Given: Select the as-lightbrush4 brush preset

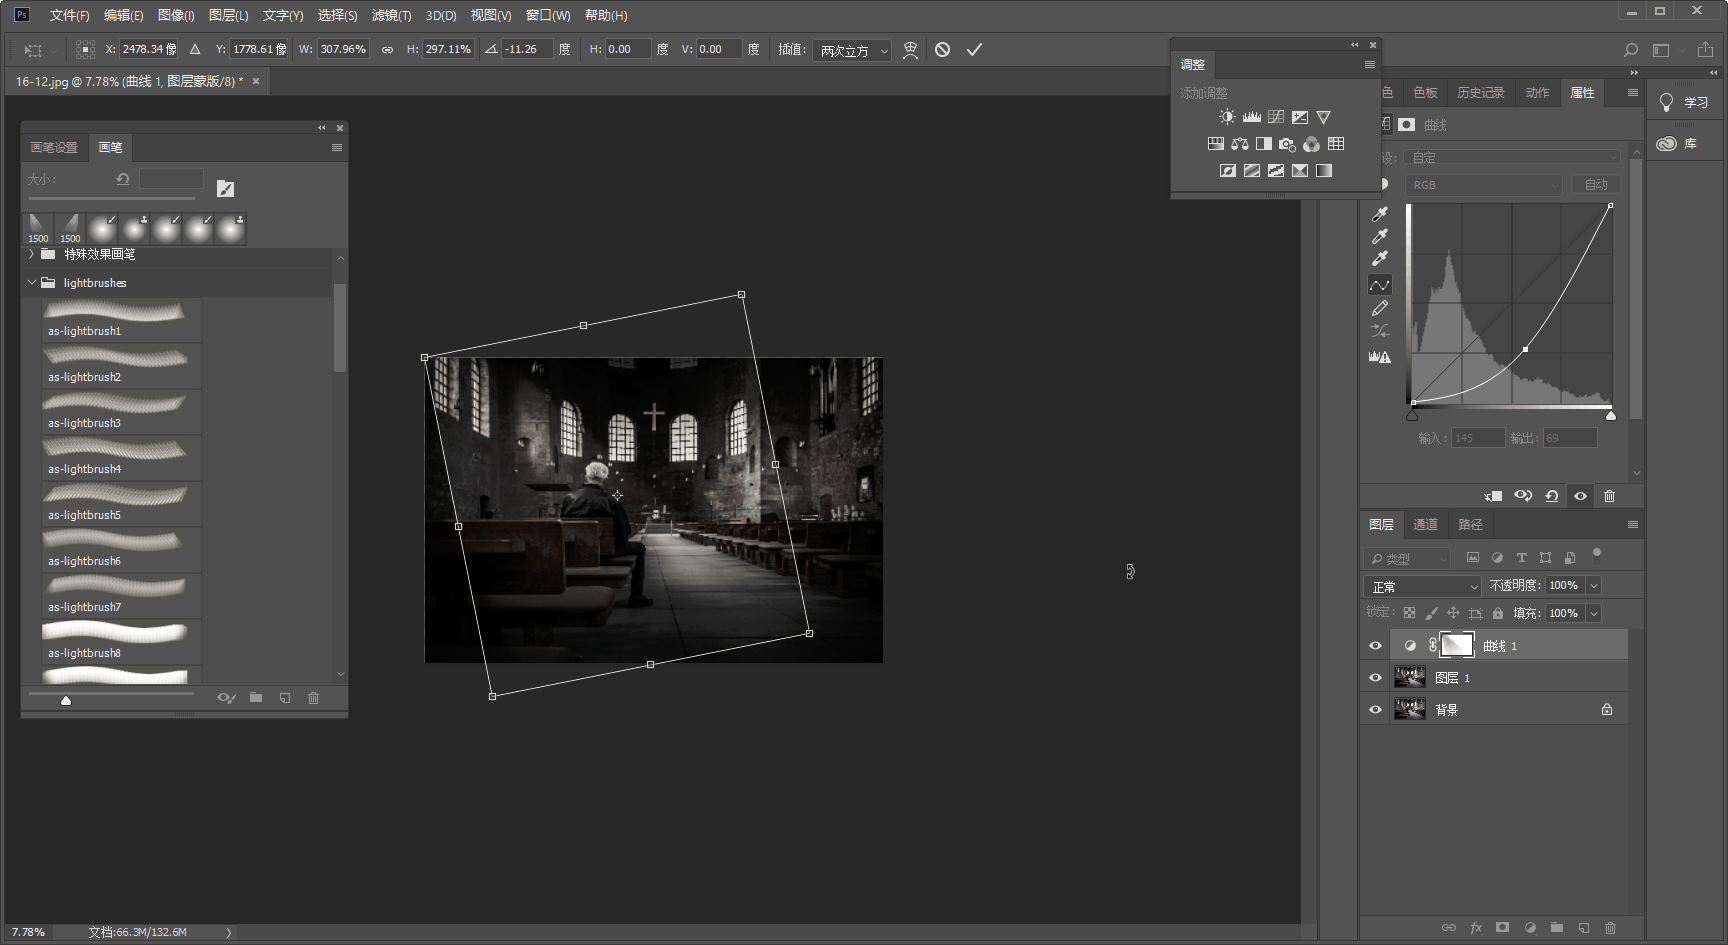Looking at the screenshot, I should click(x=116, y=456).
